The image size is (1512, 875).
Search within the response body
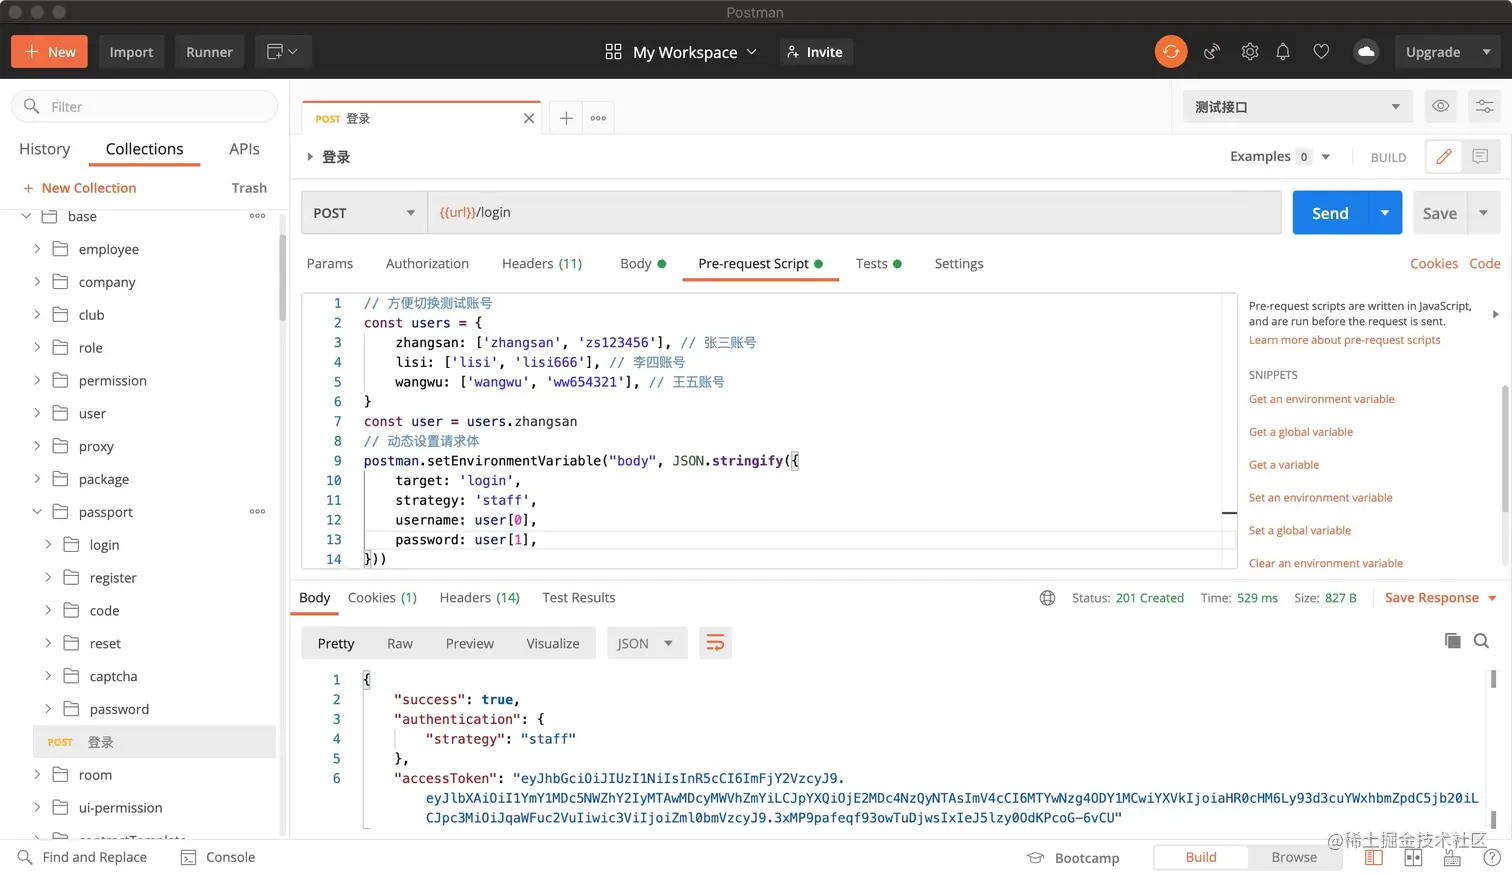point(1481,641)
